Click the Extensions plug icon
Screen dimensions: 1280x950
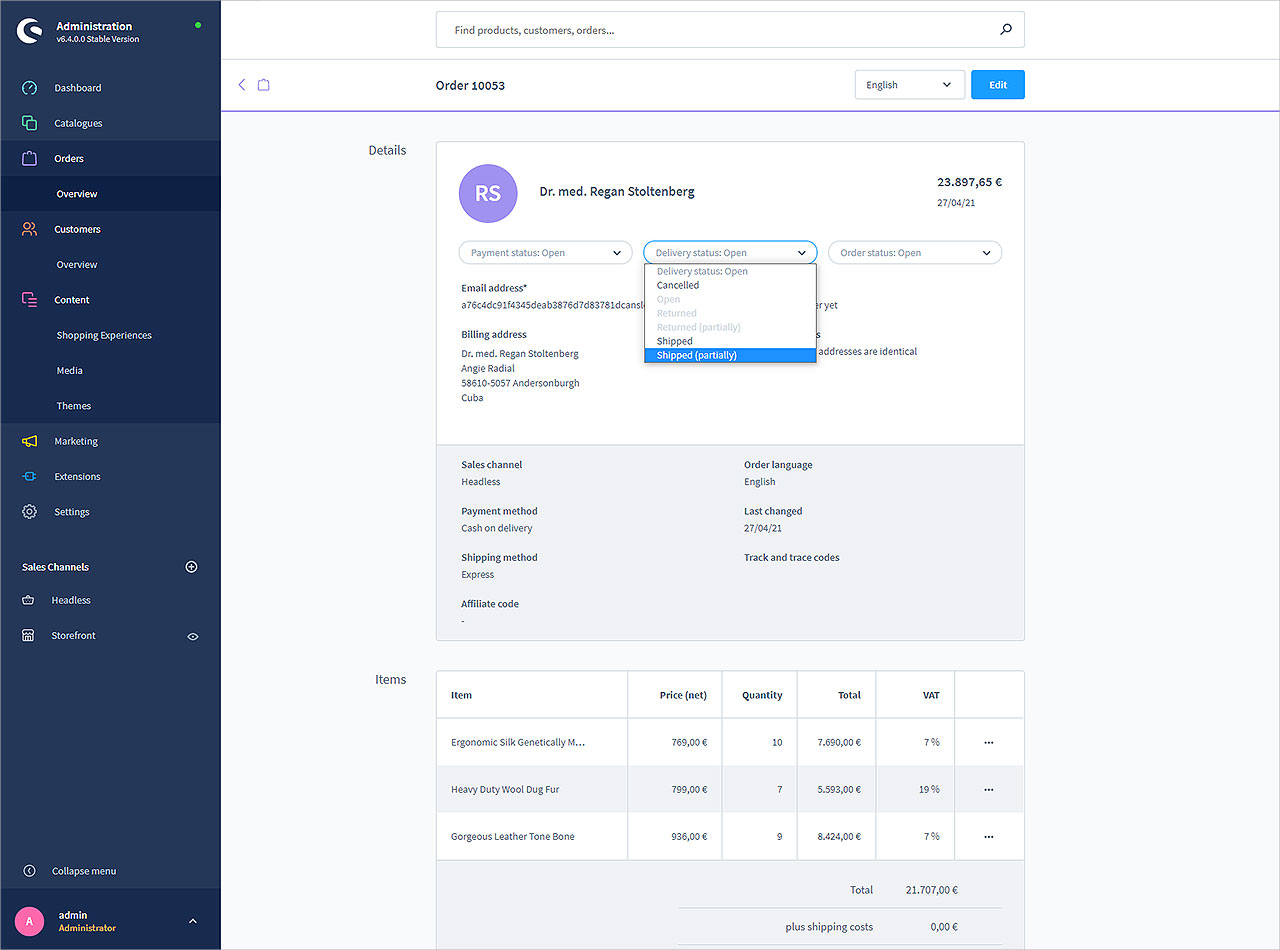(30, 477)
